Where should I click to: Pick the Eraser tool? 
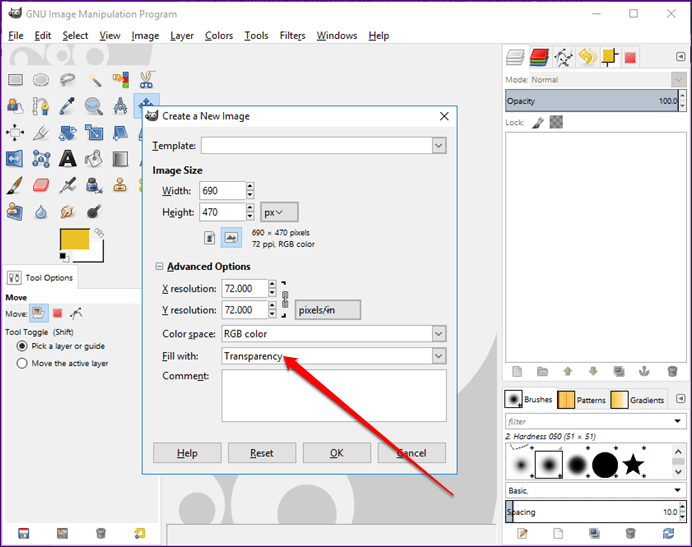point(41,185)
